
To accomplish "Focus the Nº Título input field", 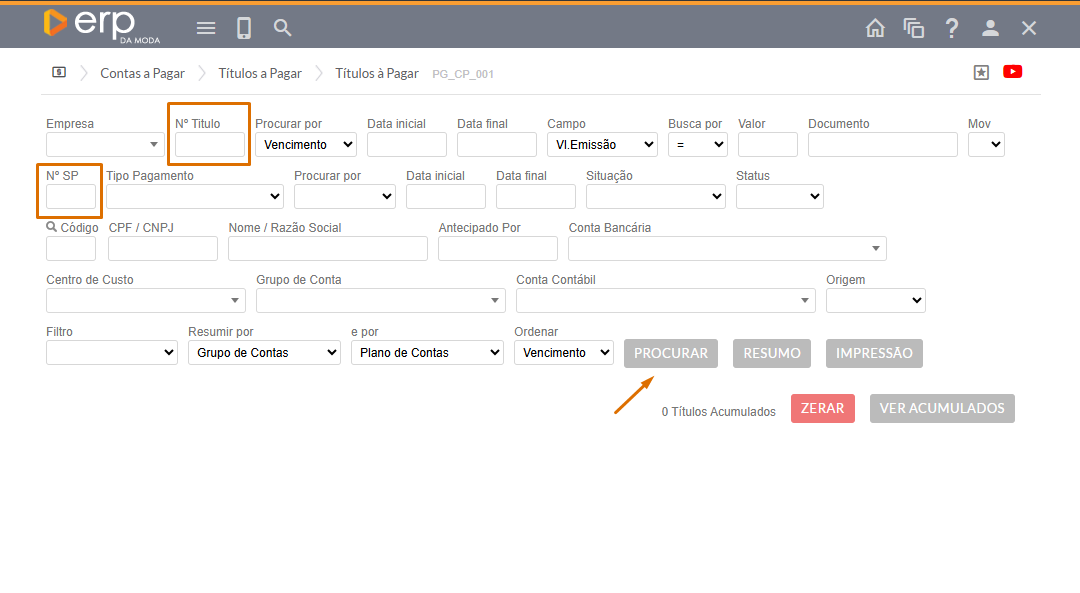I will (210, 145).
